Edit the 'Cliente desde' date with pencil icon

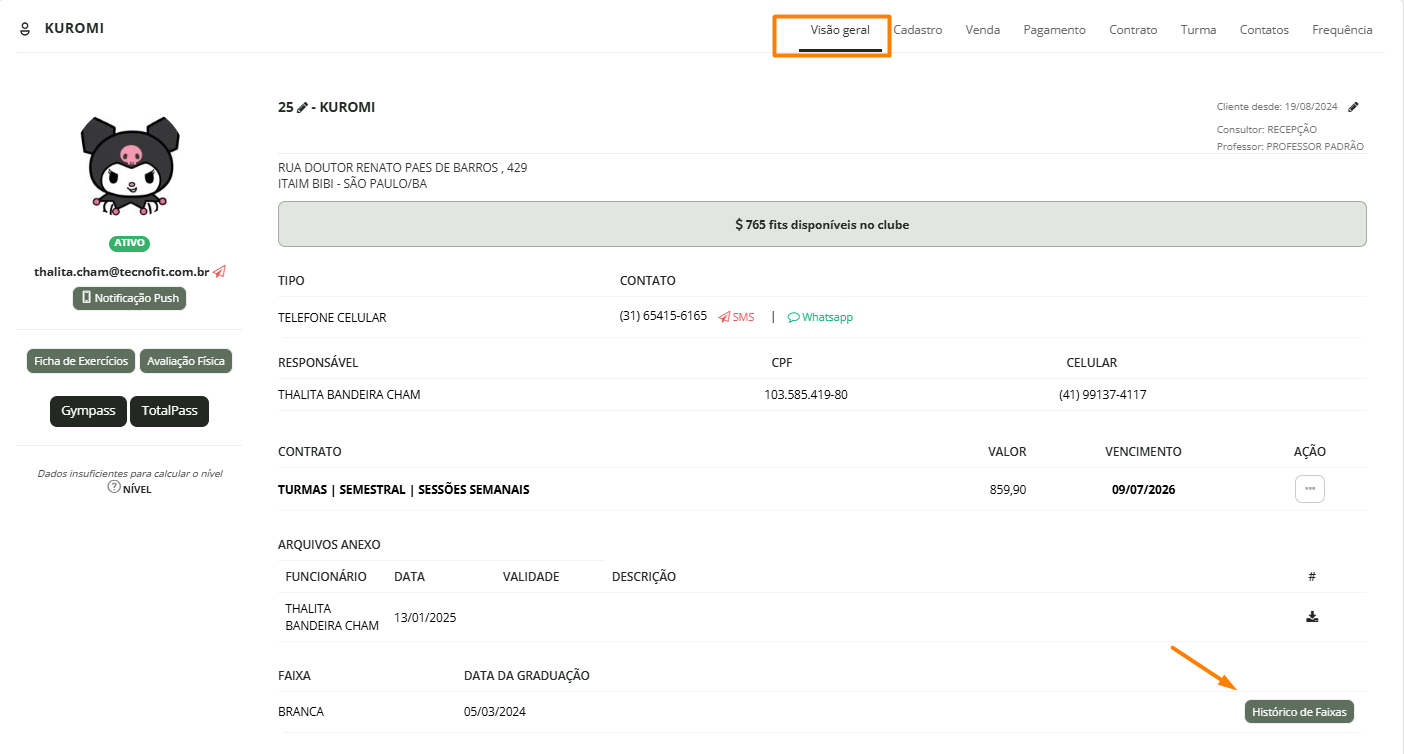[x=1354, y=106]
